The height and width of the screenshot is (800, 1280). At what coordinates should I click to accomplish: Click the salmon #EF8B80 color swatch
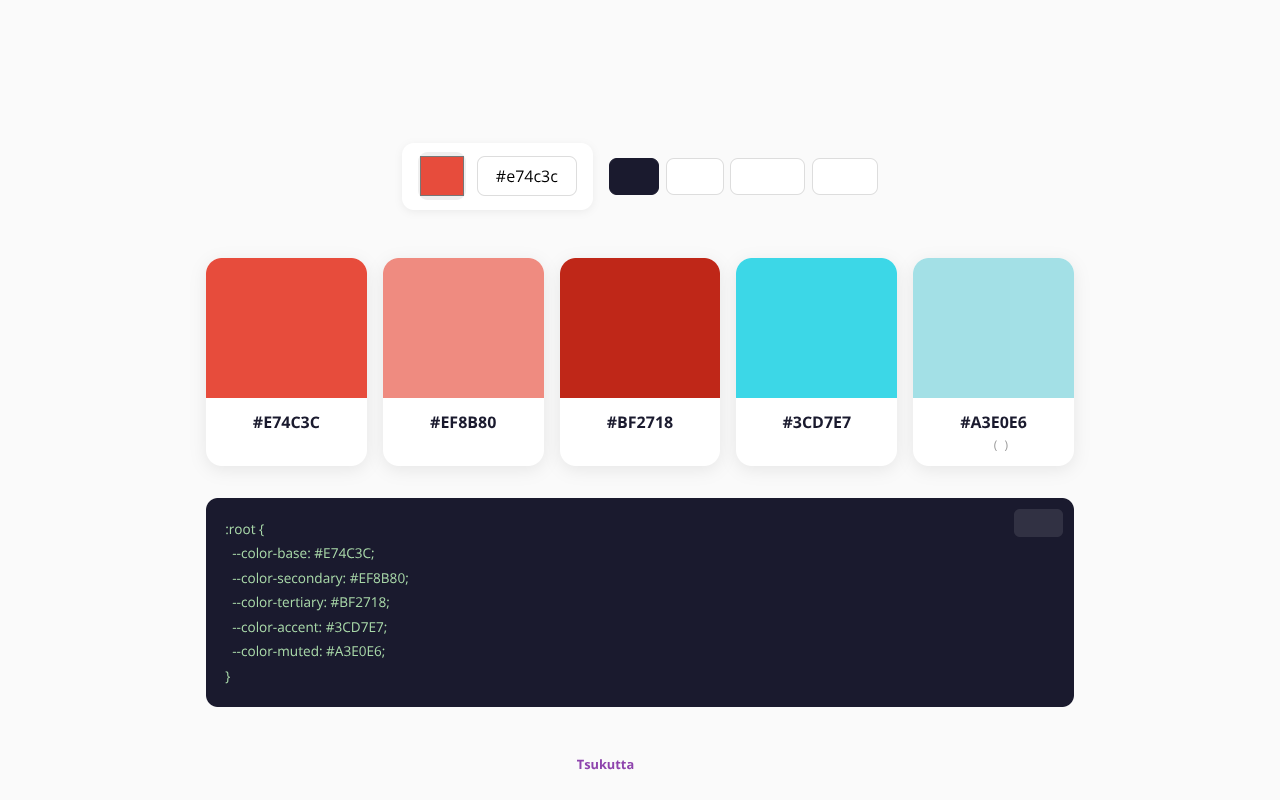point(463,328)
